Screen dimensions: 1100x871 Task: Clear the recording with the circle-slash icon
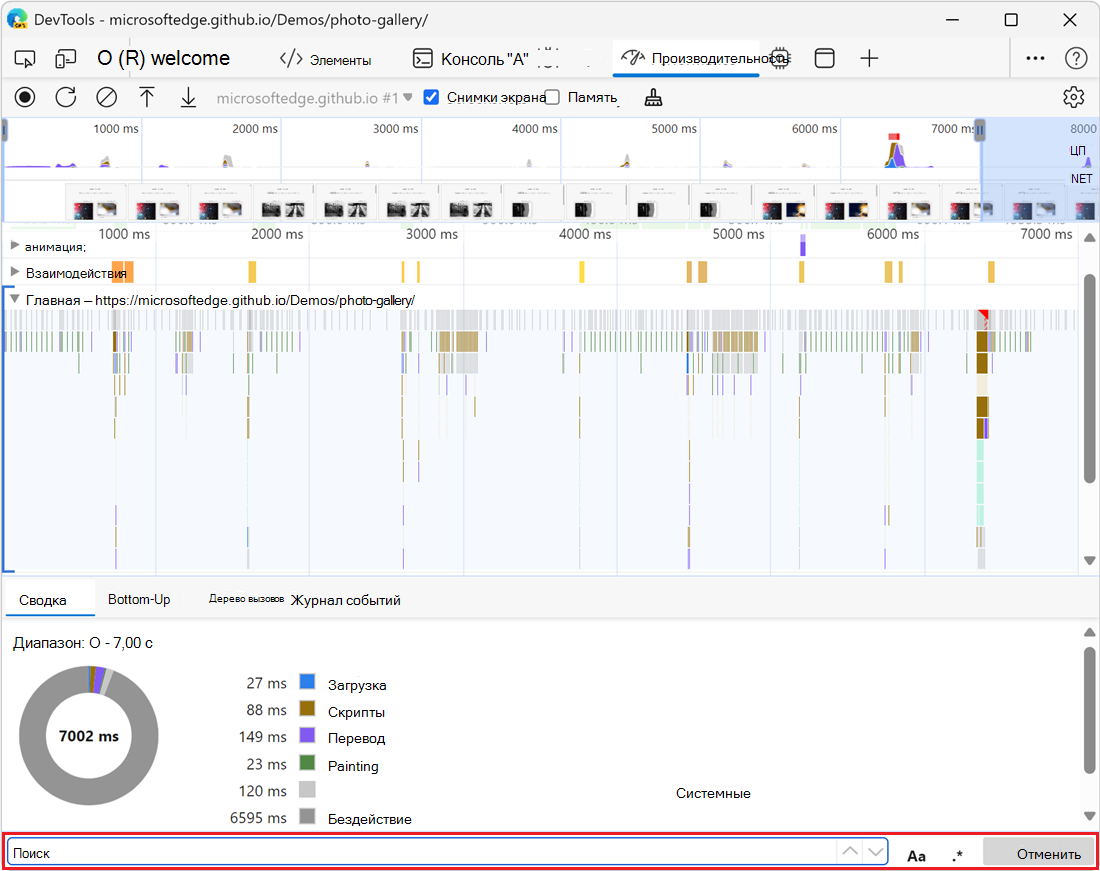coord(107,97)
